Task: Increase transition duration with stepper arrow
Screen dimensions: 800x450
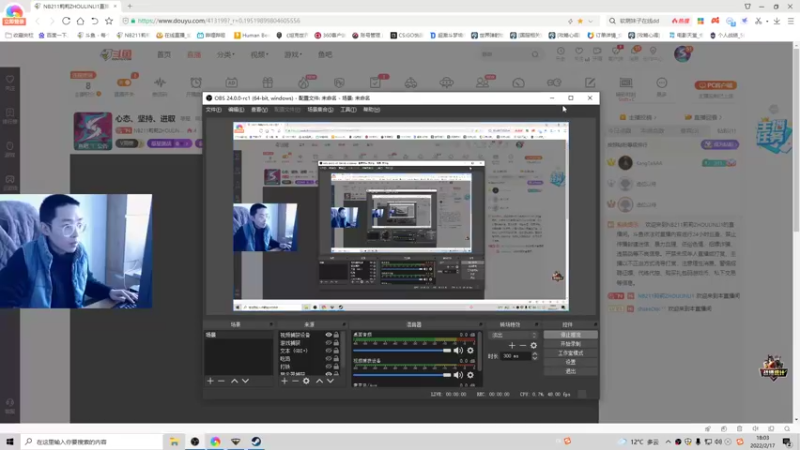Action: (535, 354)
